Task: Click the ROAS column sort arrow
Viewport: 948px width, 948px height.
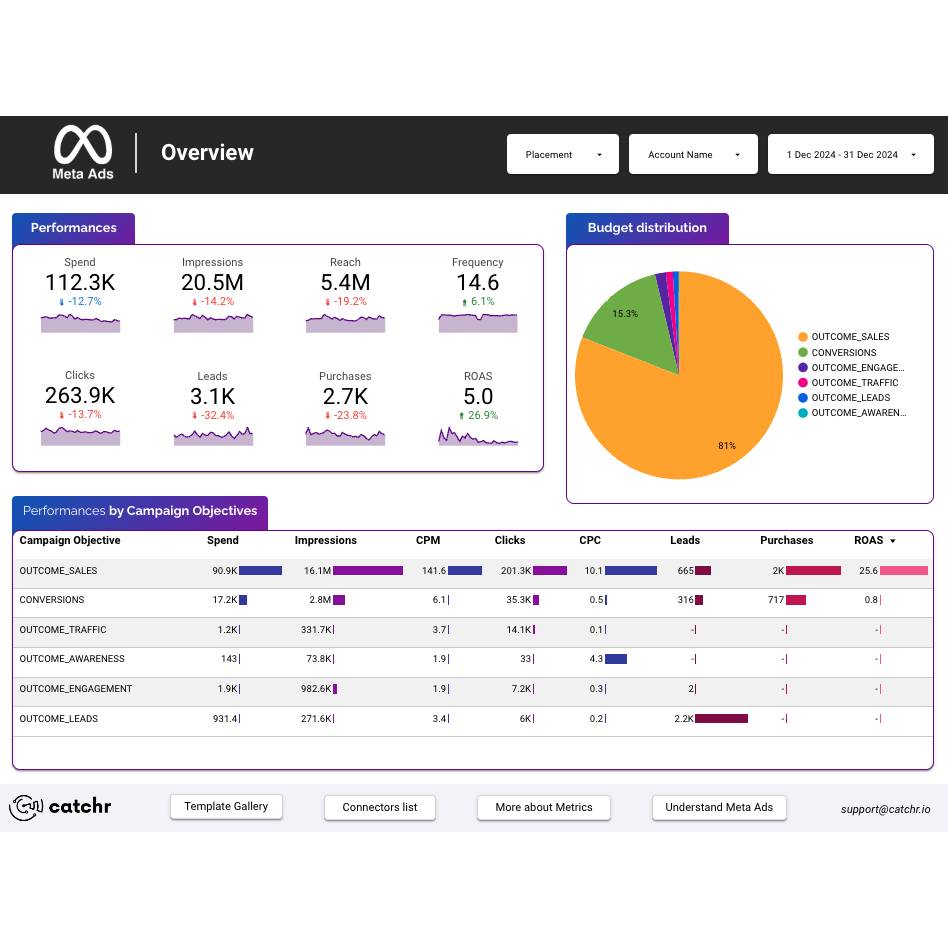Action: click(x=893, y=541)
